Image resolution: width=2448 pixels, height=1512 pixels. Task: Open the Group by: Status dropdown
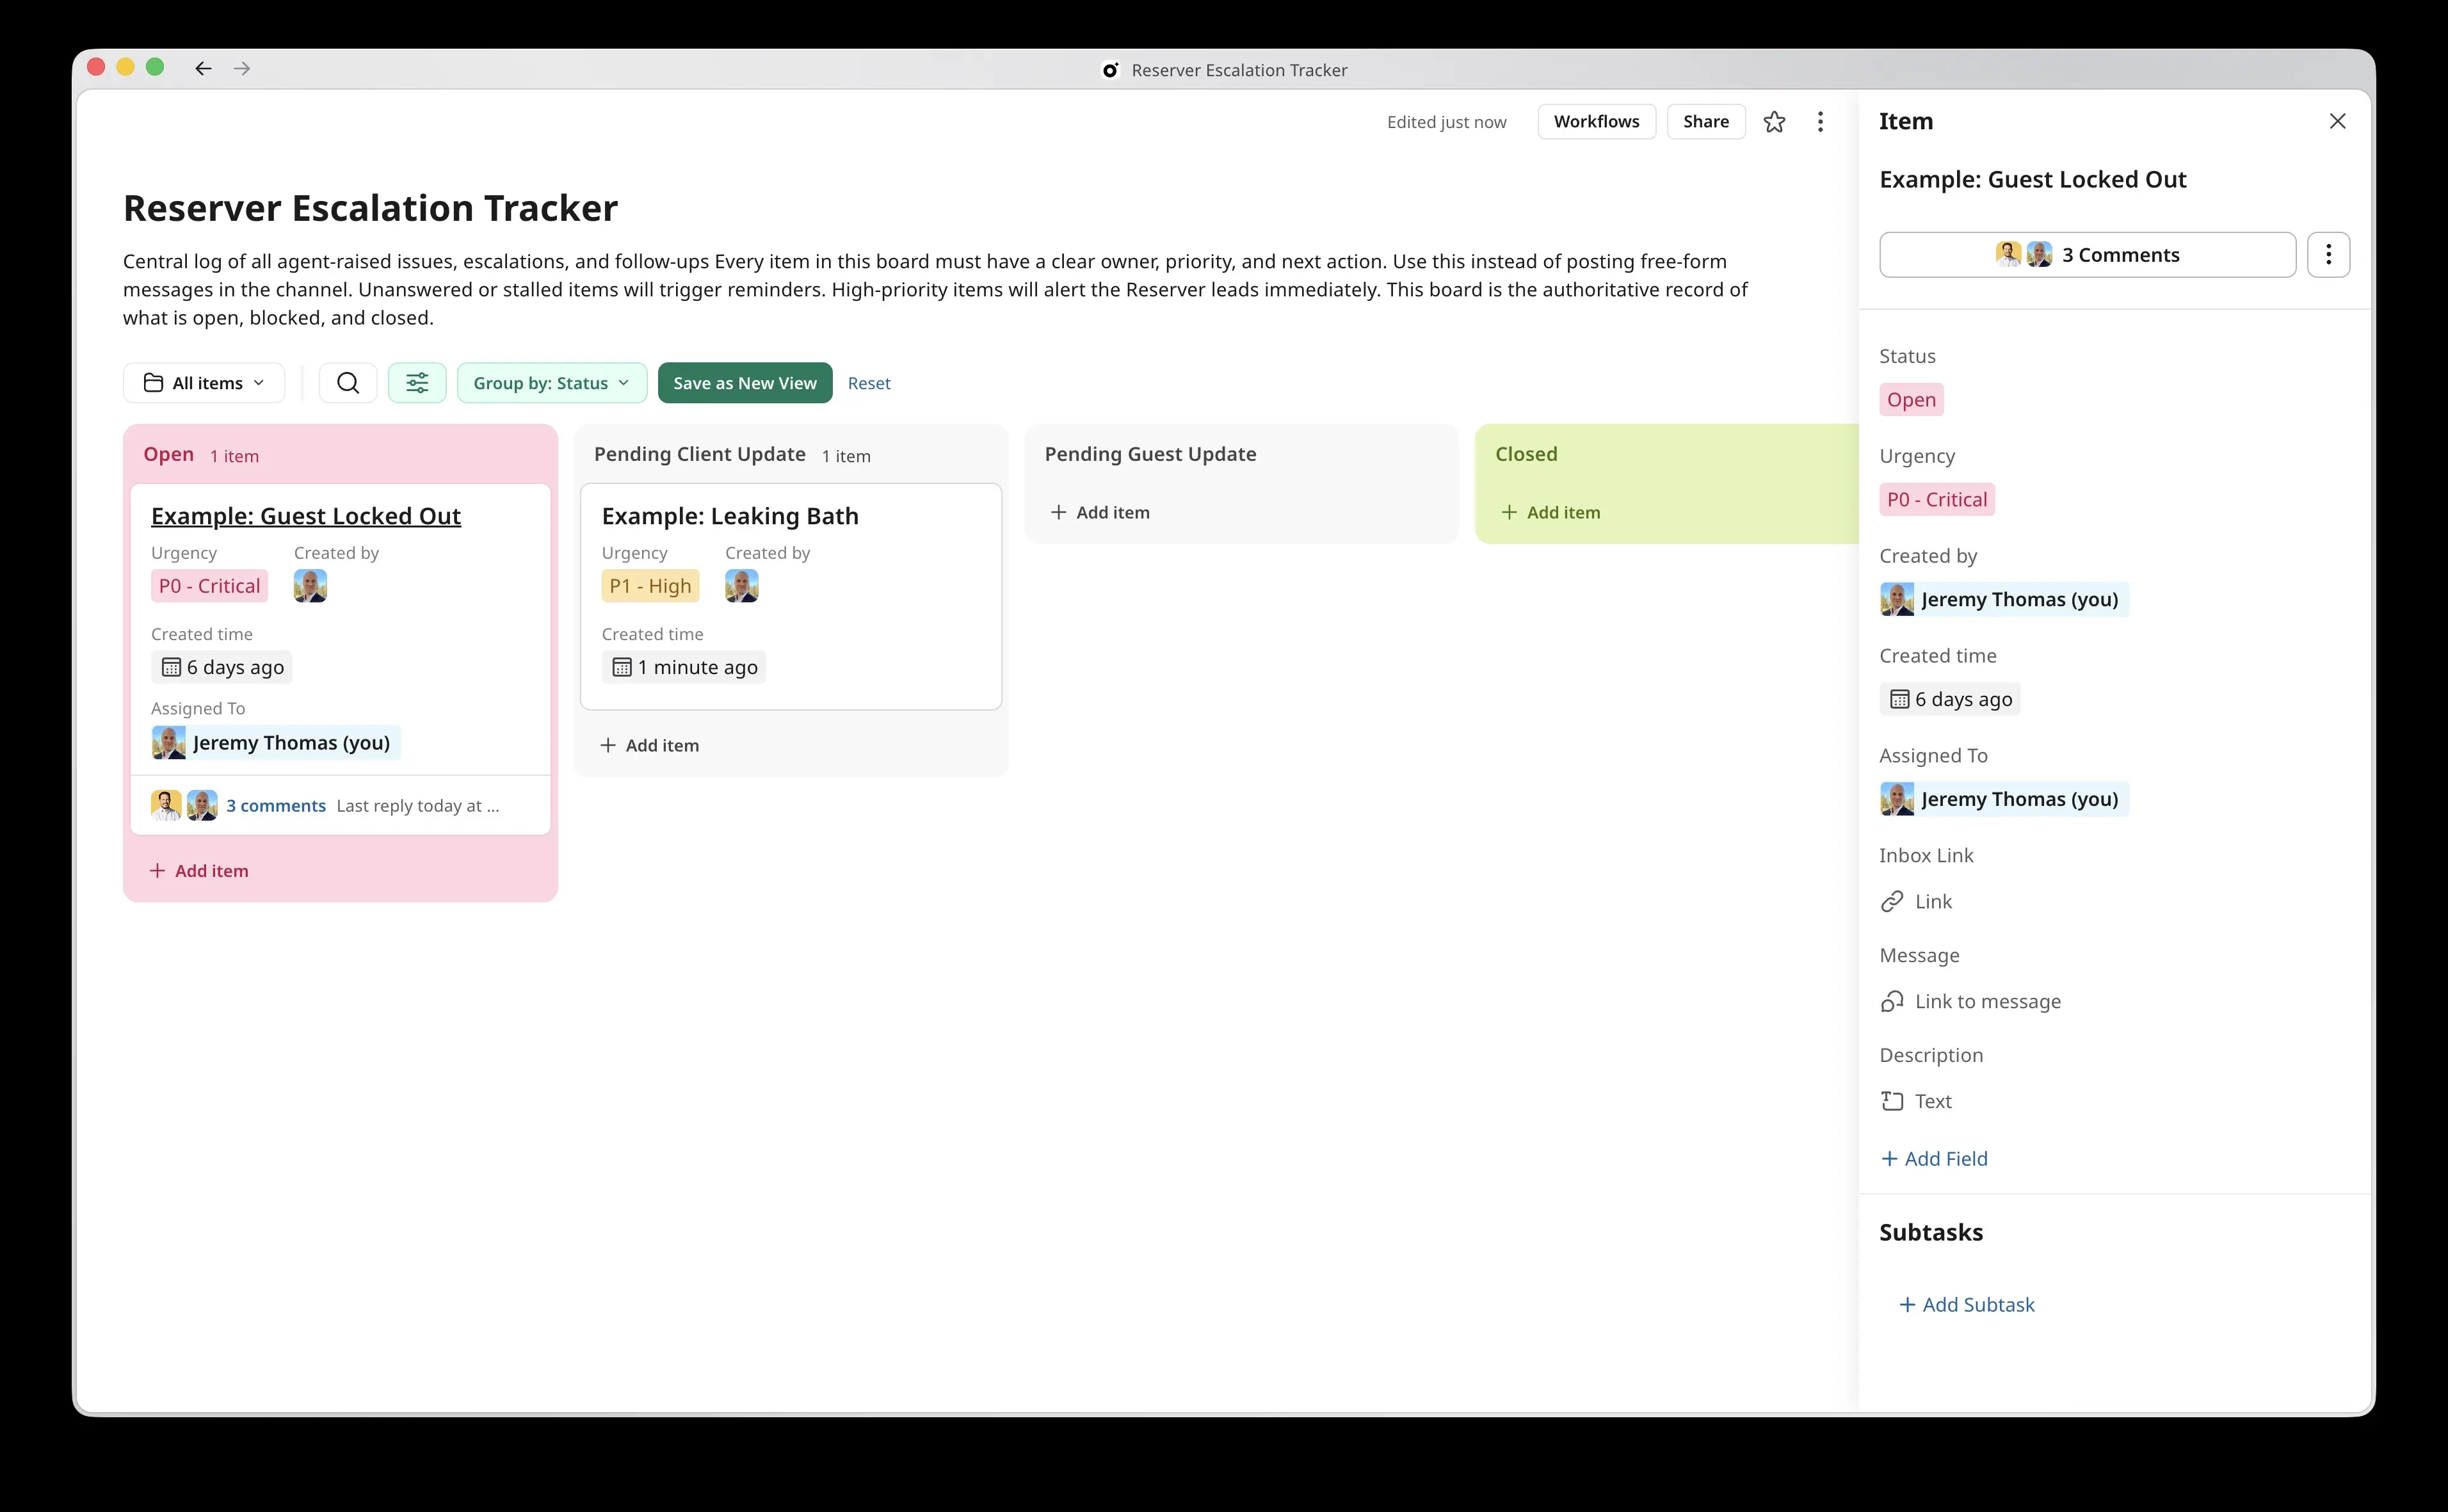(551, 383)
